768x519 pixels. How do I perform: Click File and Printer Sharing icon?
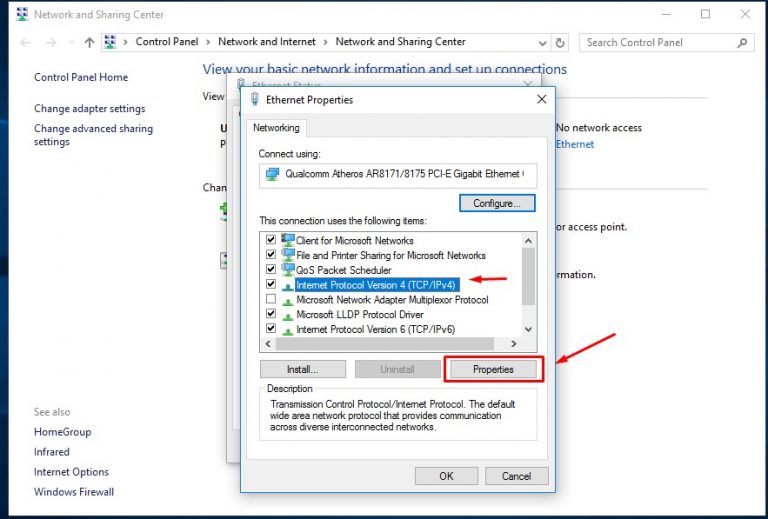pyautogui.click(x=288, y=255)
